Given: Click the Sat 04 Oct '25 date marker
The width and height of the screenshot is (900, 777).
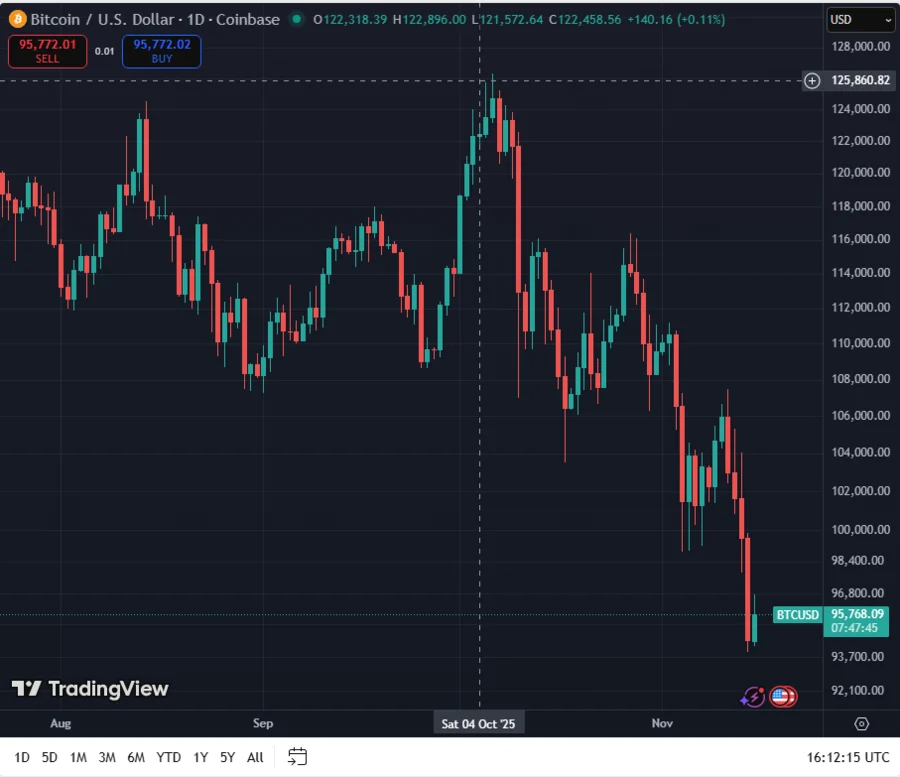Looking at the screenshot, I should pos(478,722).
